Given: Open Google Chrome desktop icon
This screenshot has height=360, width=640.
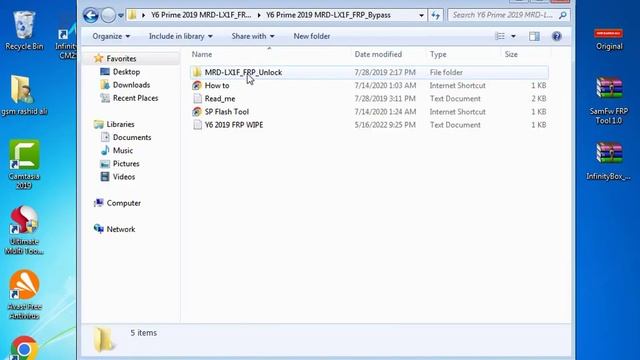Looking at the screenshot, I should coord(24,348).
